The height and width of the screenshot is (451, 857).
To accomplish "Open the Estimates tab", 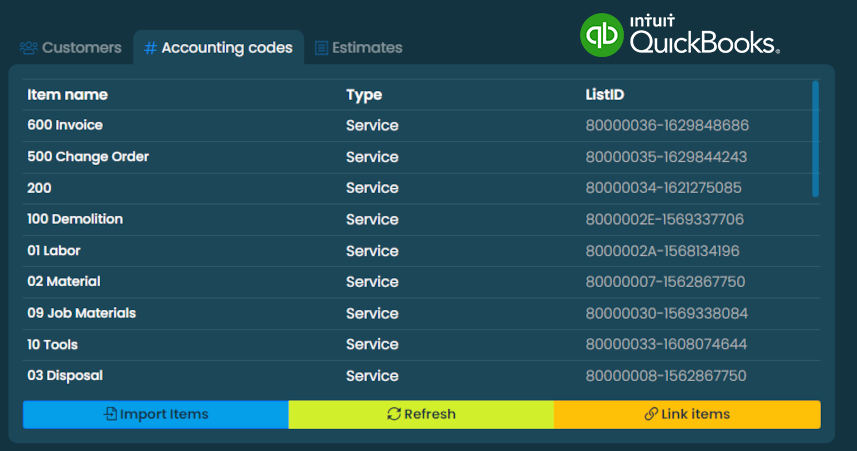I will click(x=358, y=48).
